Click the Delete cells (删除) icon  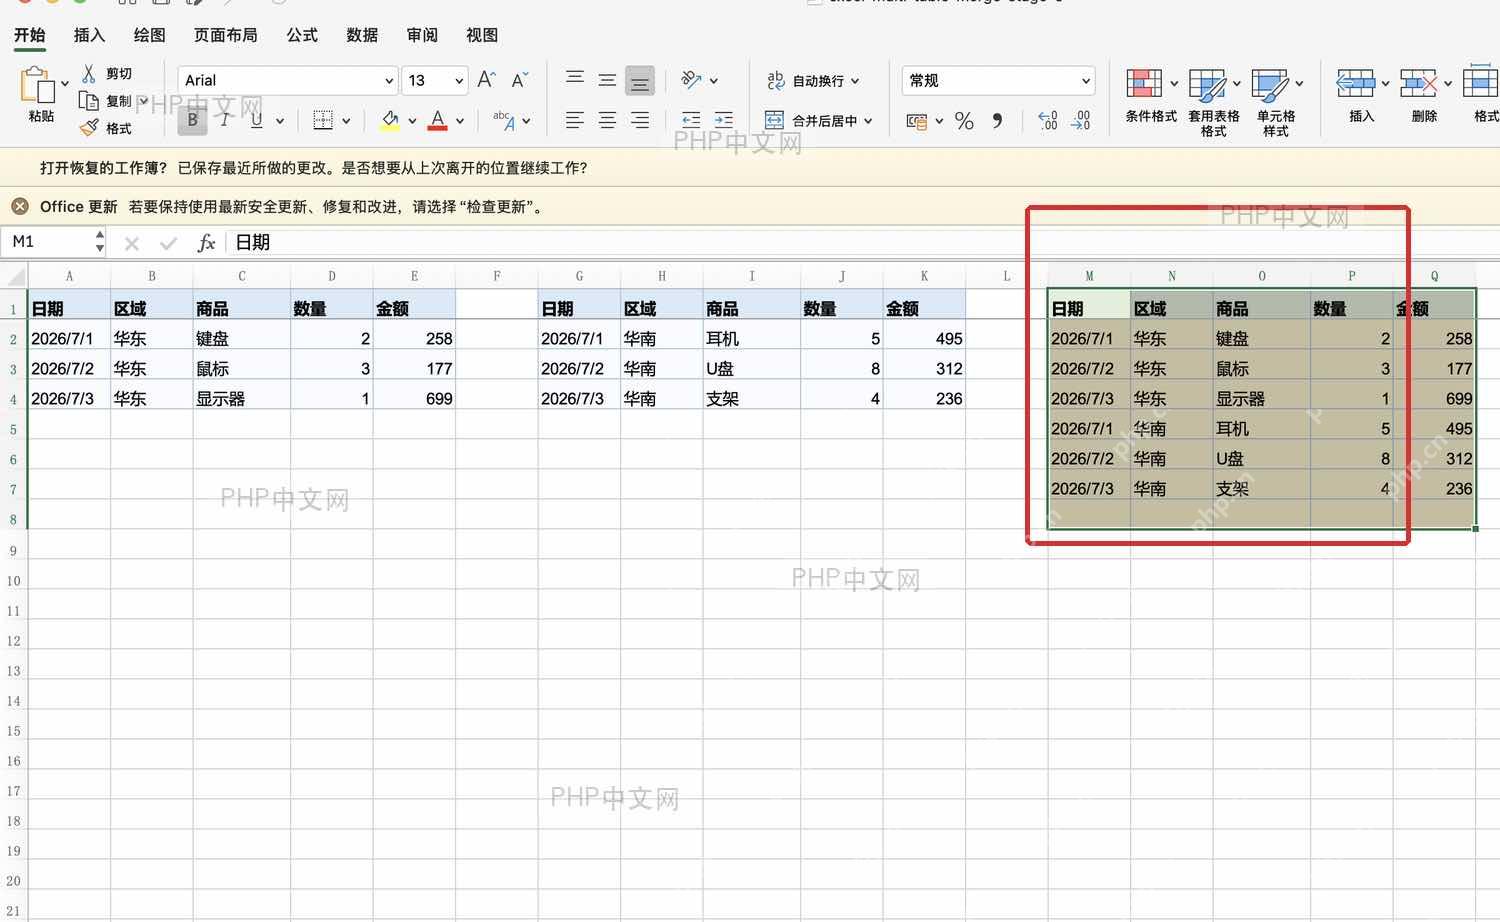[x=1419, y=84]
